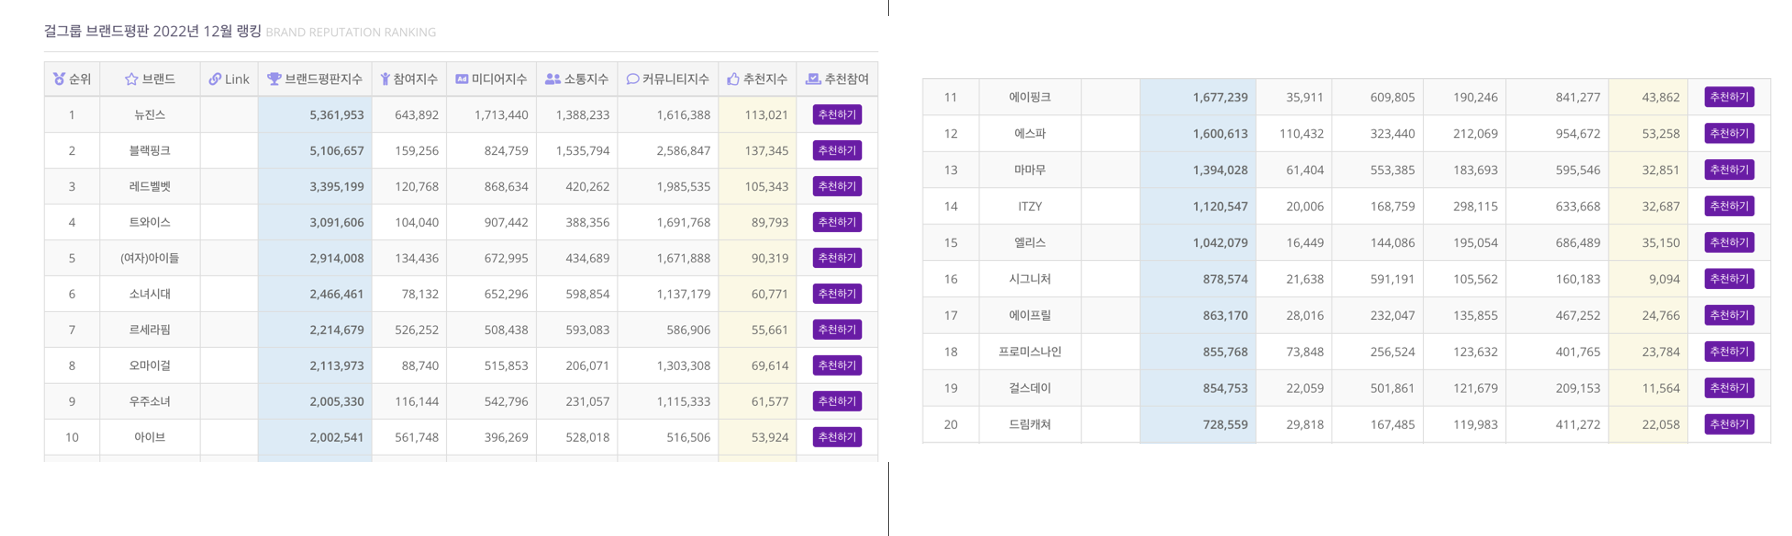This screenshot has height=536, width=1792.
Task: Recommend 시그니처 via 추천하기
Action: pos(1729,279)
